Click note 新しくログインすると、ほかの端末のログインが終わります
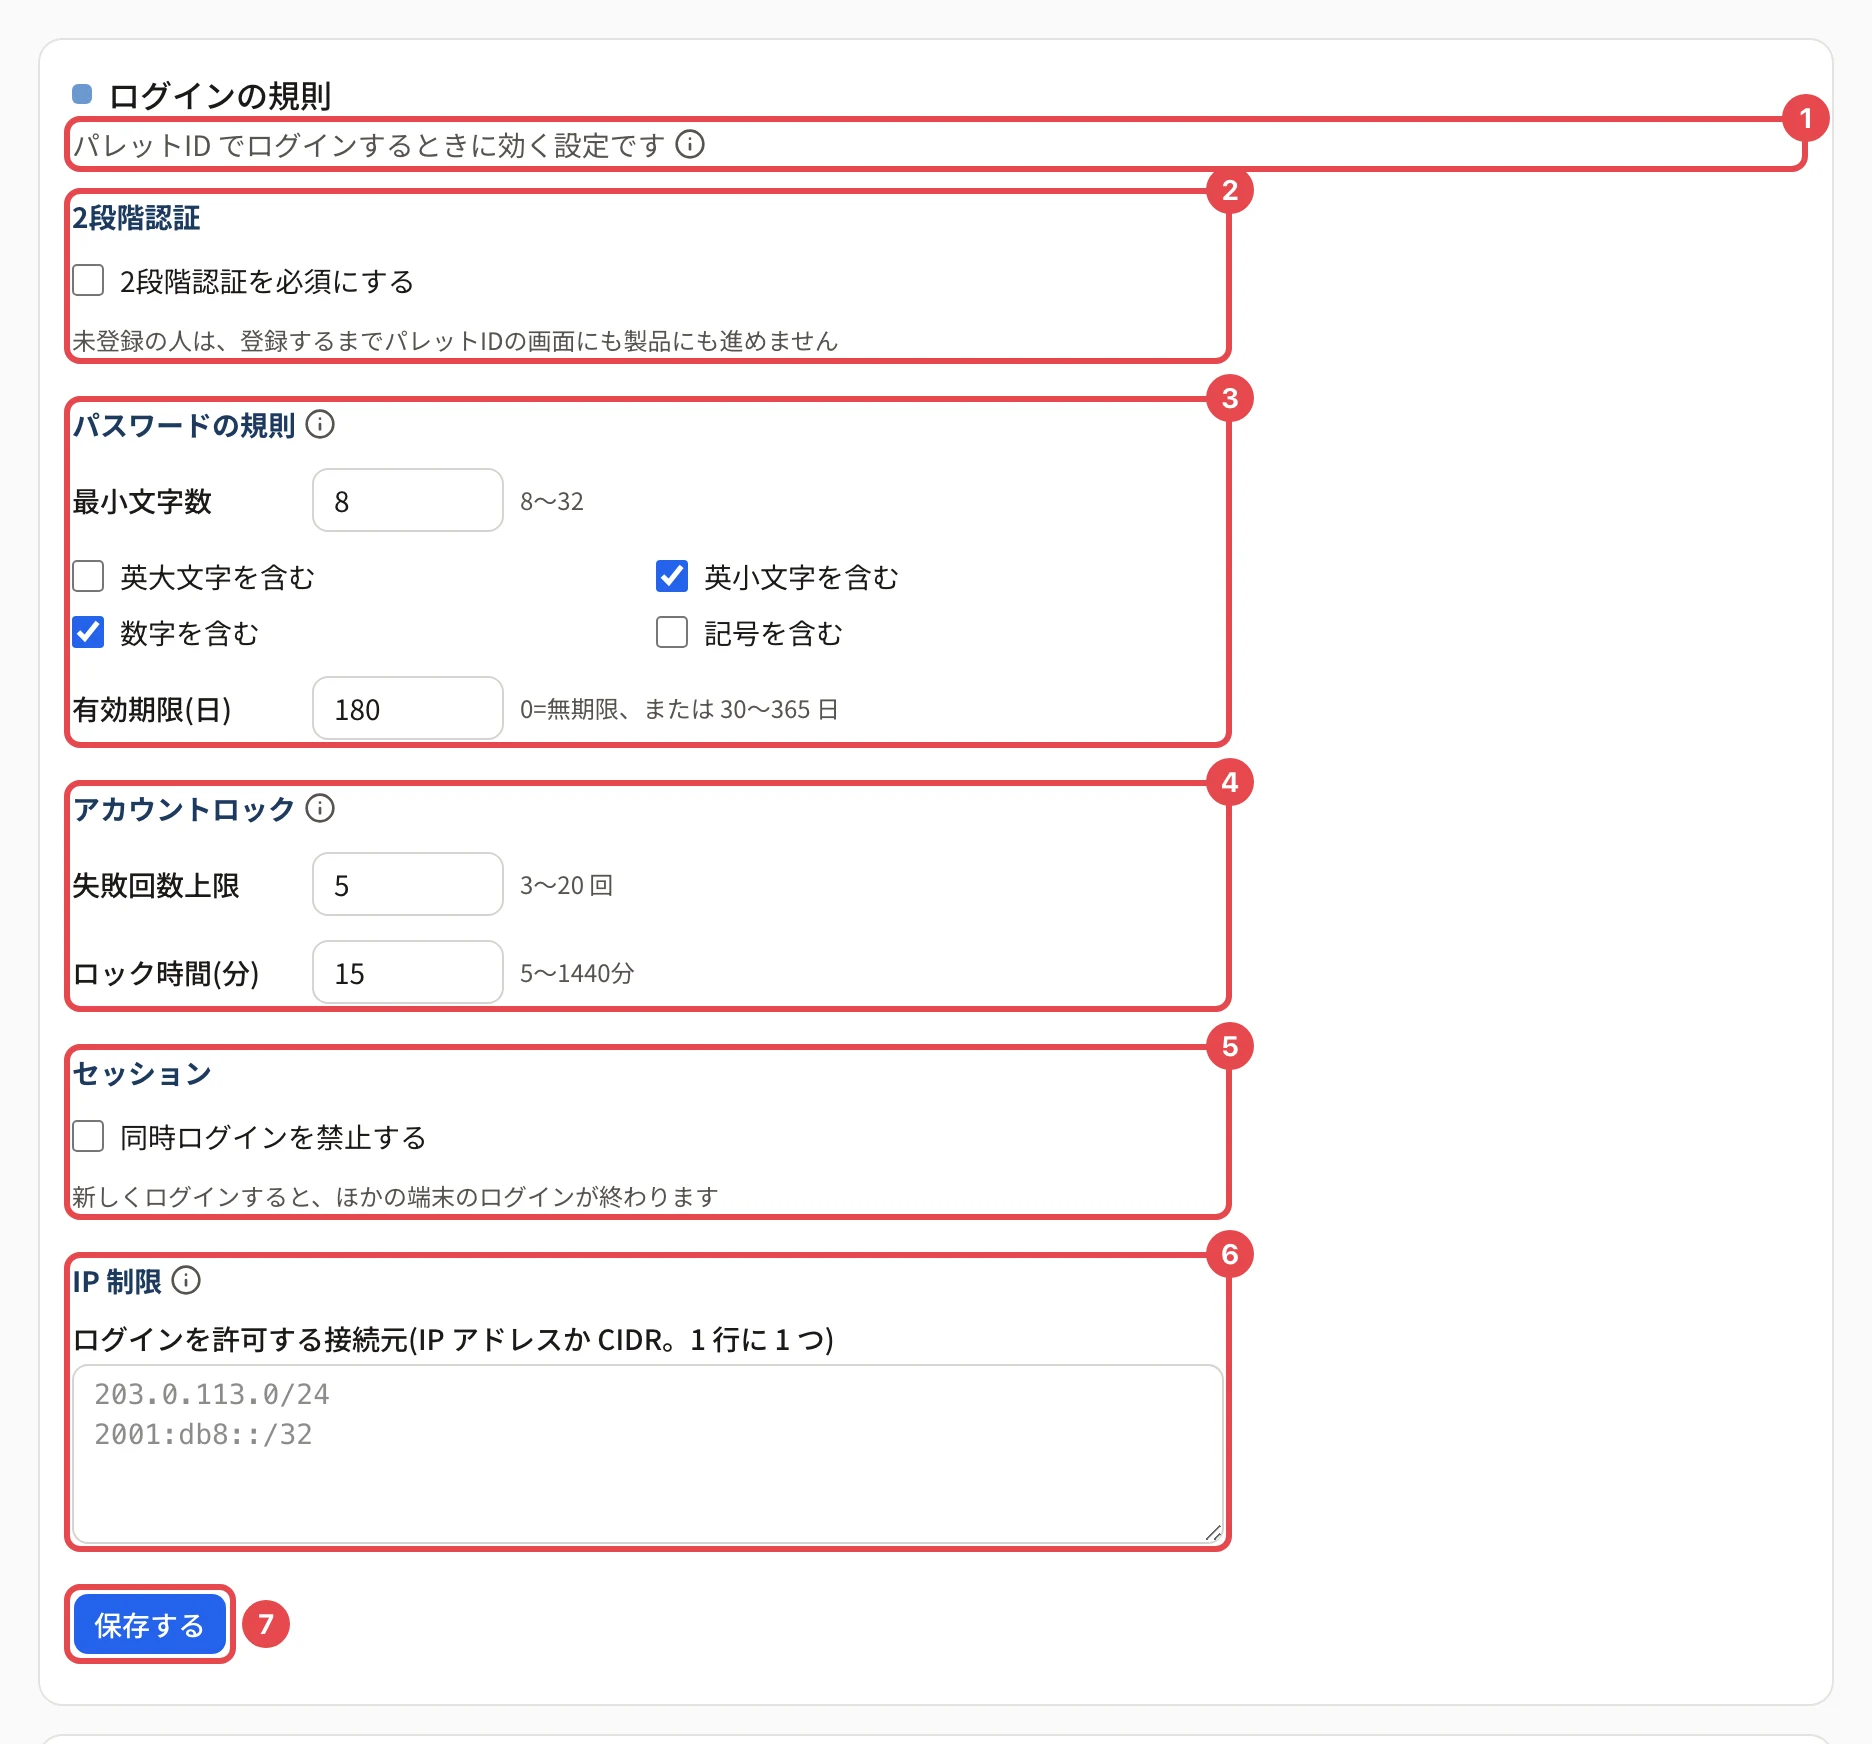 pos(395,1197)
